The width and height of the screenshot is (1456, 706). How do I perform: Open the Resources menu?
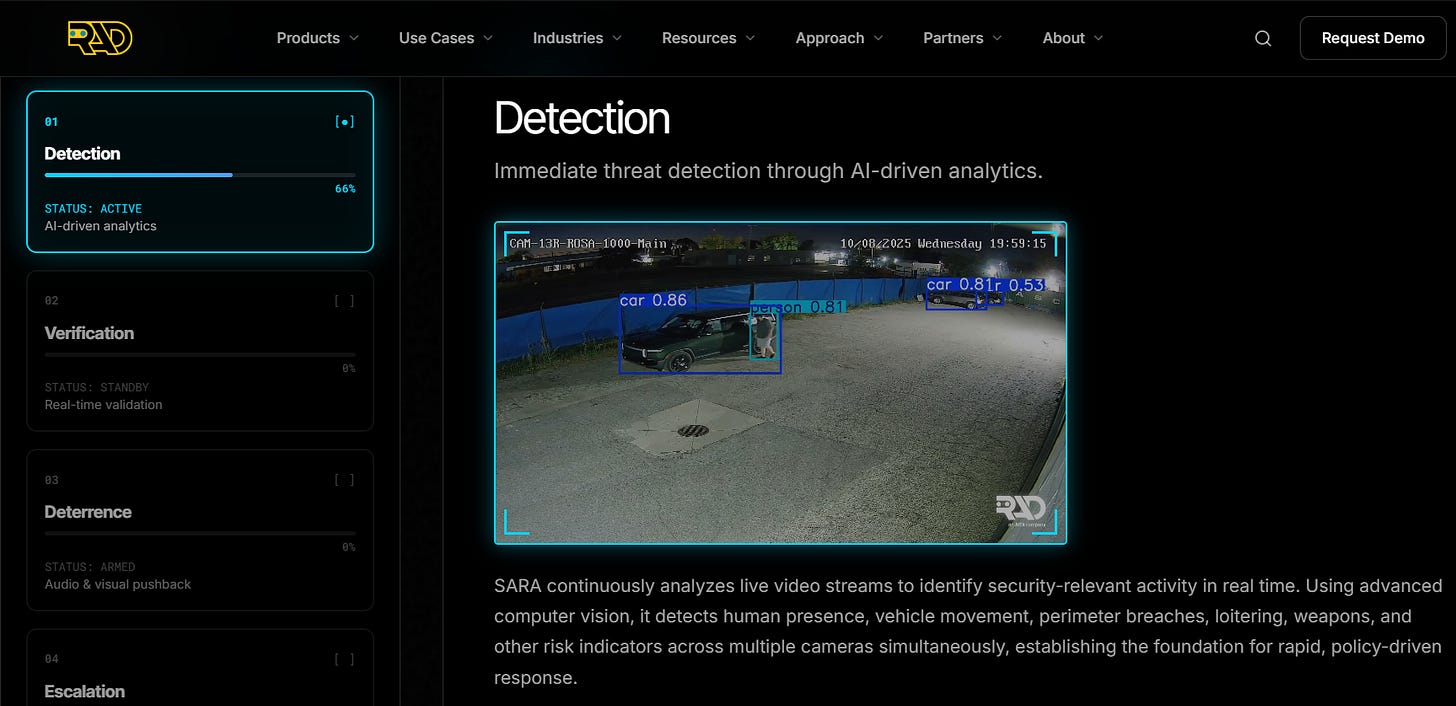tap(708, 38)
